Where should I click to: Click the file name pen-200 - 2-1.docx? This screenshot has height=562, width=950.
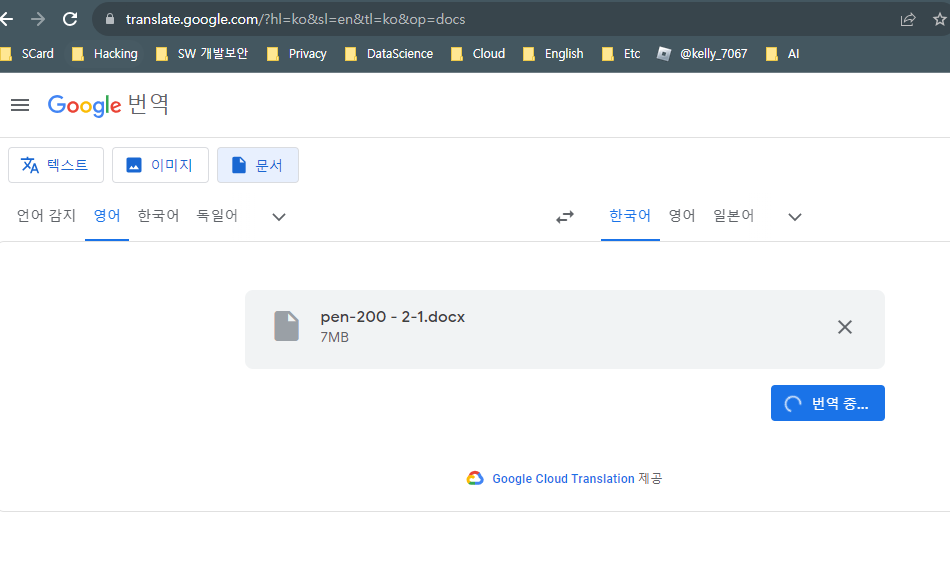pyautogui.click(x=393, y=317)
